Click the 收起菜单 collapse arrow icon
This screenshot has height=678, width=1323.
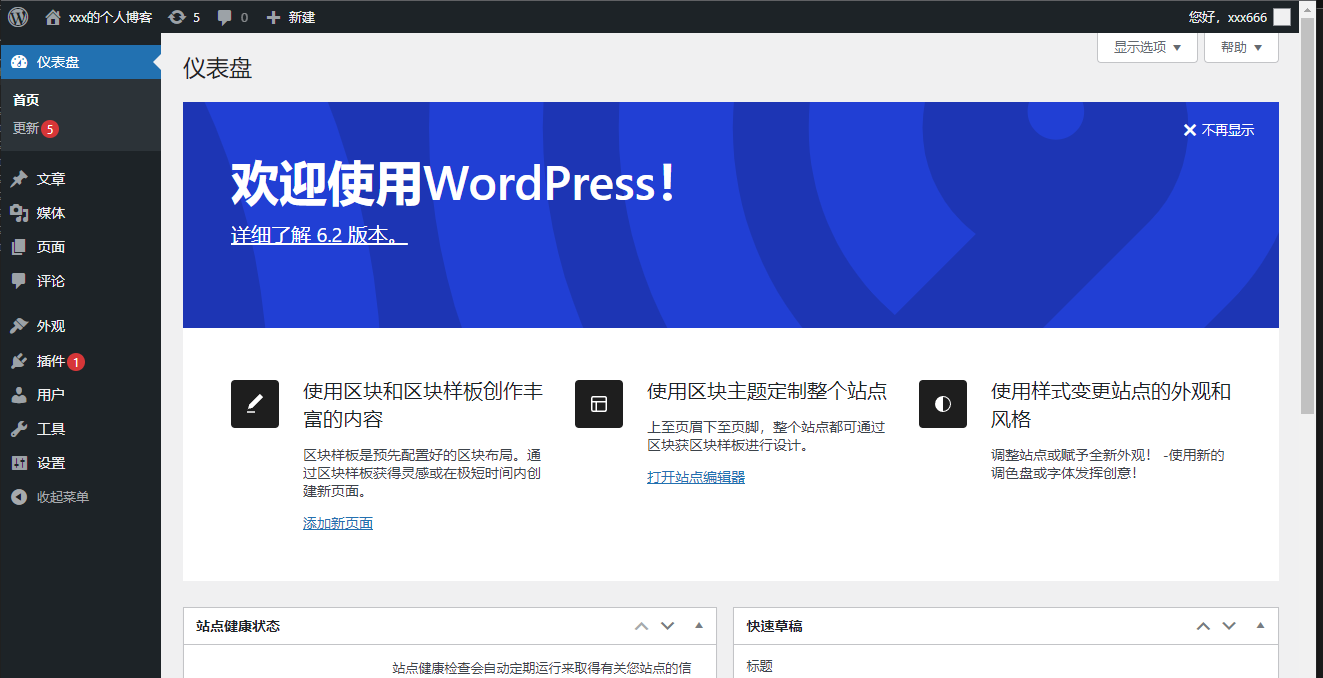[19, 497]
